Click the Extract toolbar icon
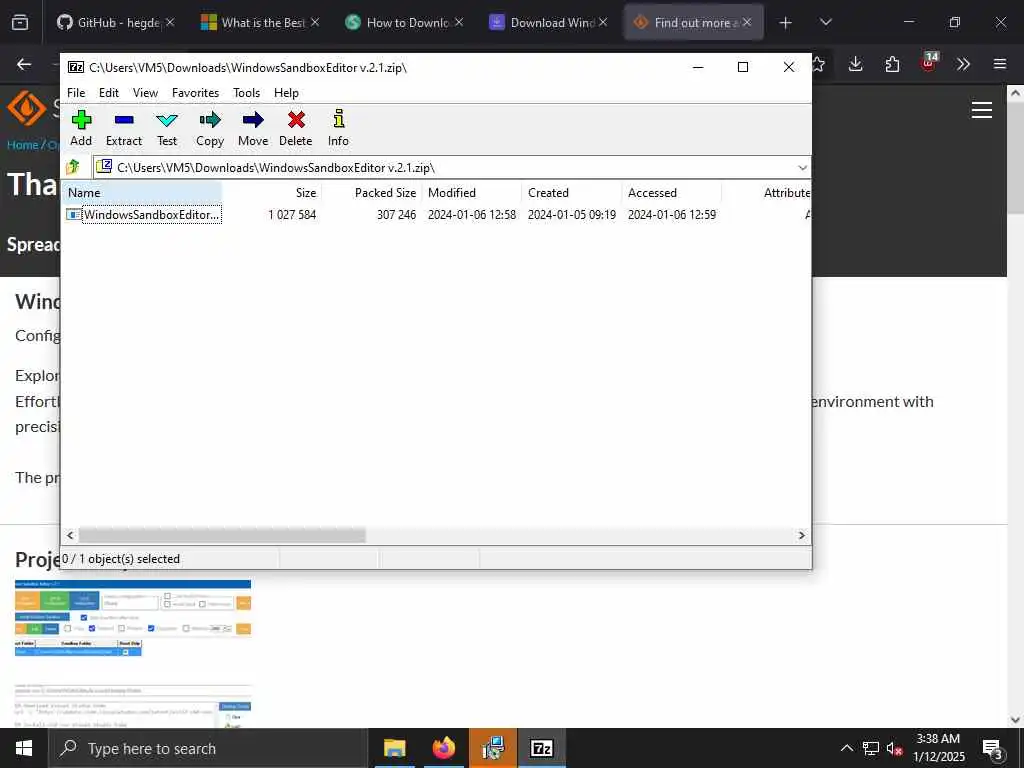This screenshot has width=1024, height=768. click(123, 128)
